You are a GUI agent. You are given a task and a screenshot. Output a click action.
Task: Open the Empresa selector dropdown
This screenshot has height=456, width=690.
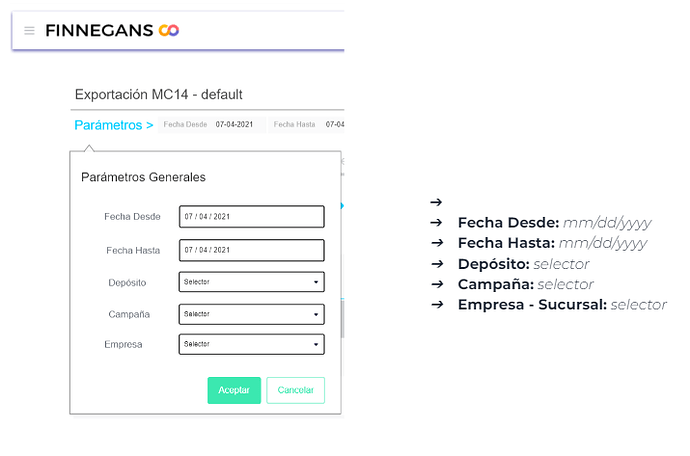tap(252, 345)
